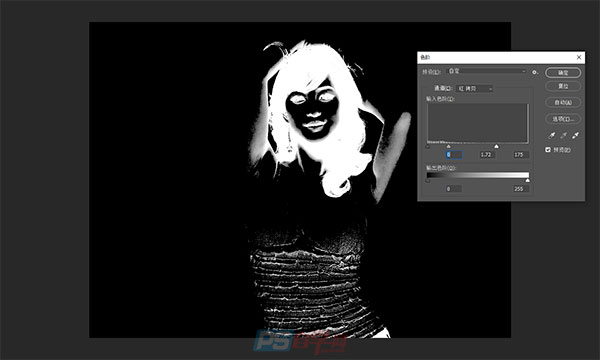Click the OK button in Levels
Image resolution: width=600 pixels, height=360 pixels.
click(x=563, y=72)
